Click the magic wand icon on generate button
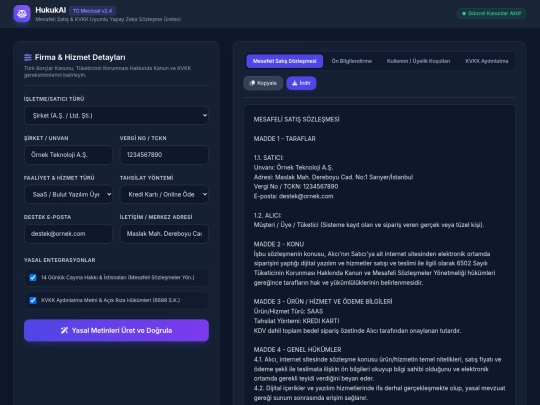Viewport: 540px width, 405px height. coord(64,330)
